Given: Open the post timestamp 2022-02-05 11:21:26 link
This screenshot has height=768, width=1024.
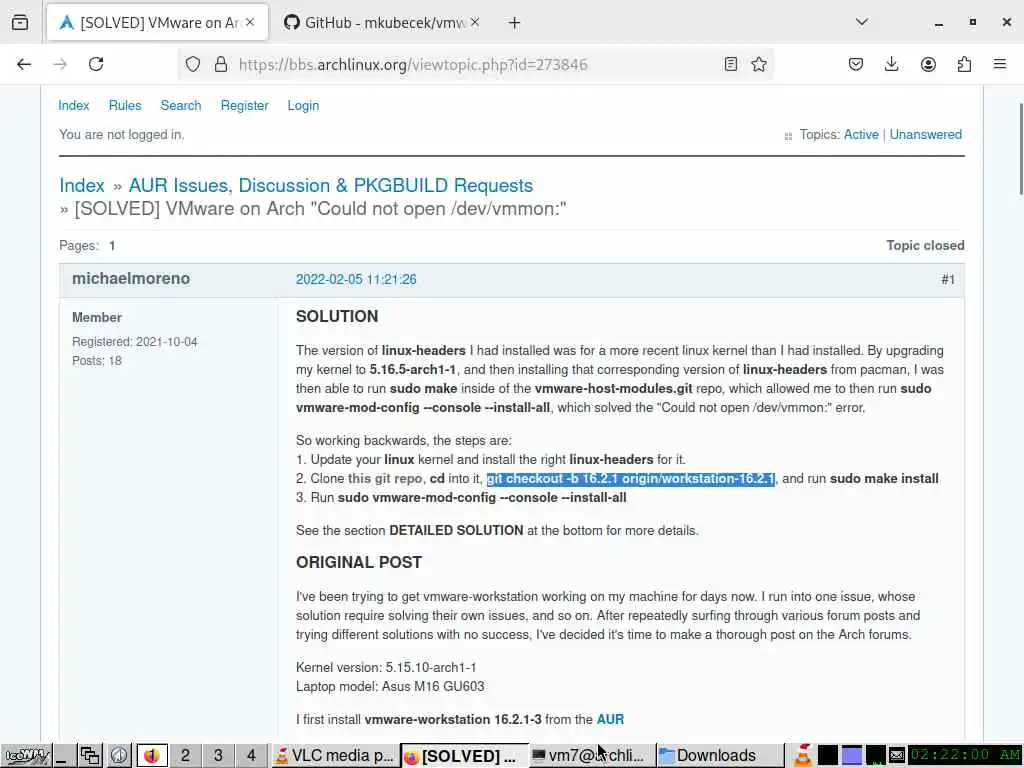Looking at the screenshot, I should point(356,280).
